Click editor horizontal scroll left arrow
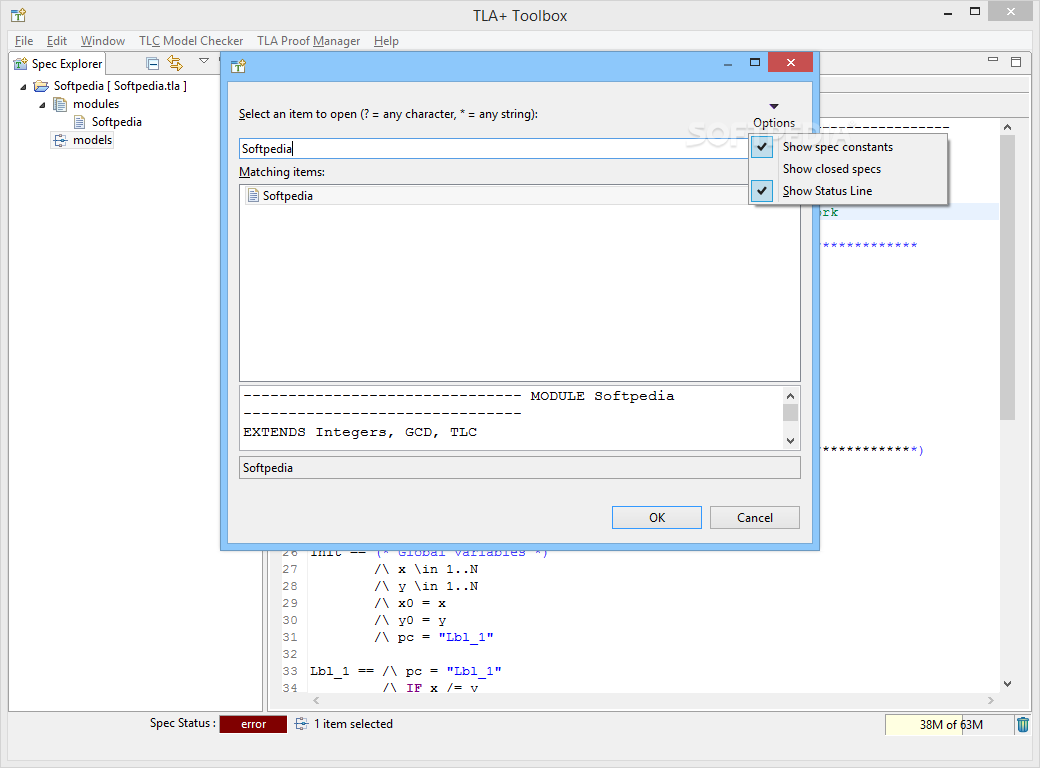The width and height of the screenshot is (1040, 768). pos(316,700)
